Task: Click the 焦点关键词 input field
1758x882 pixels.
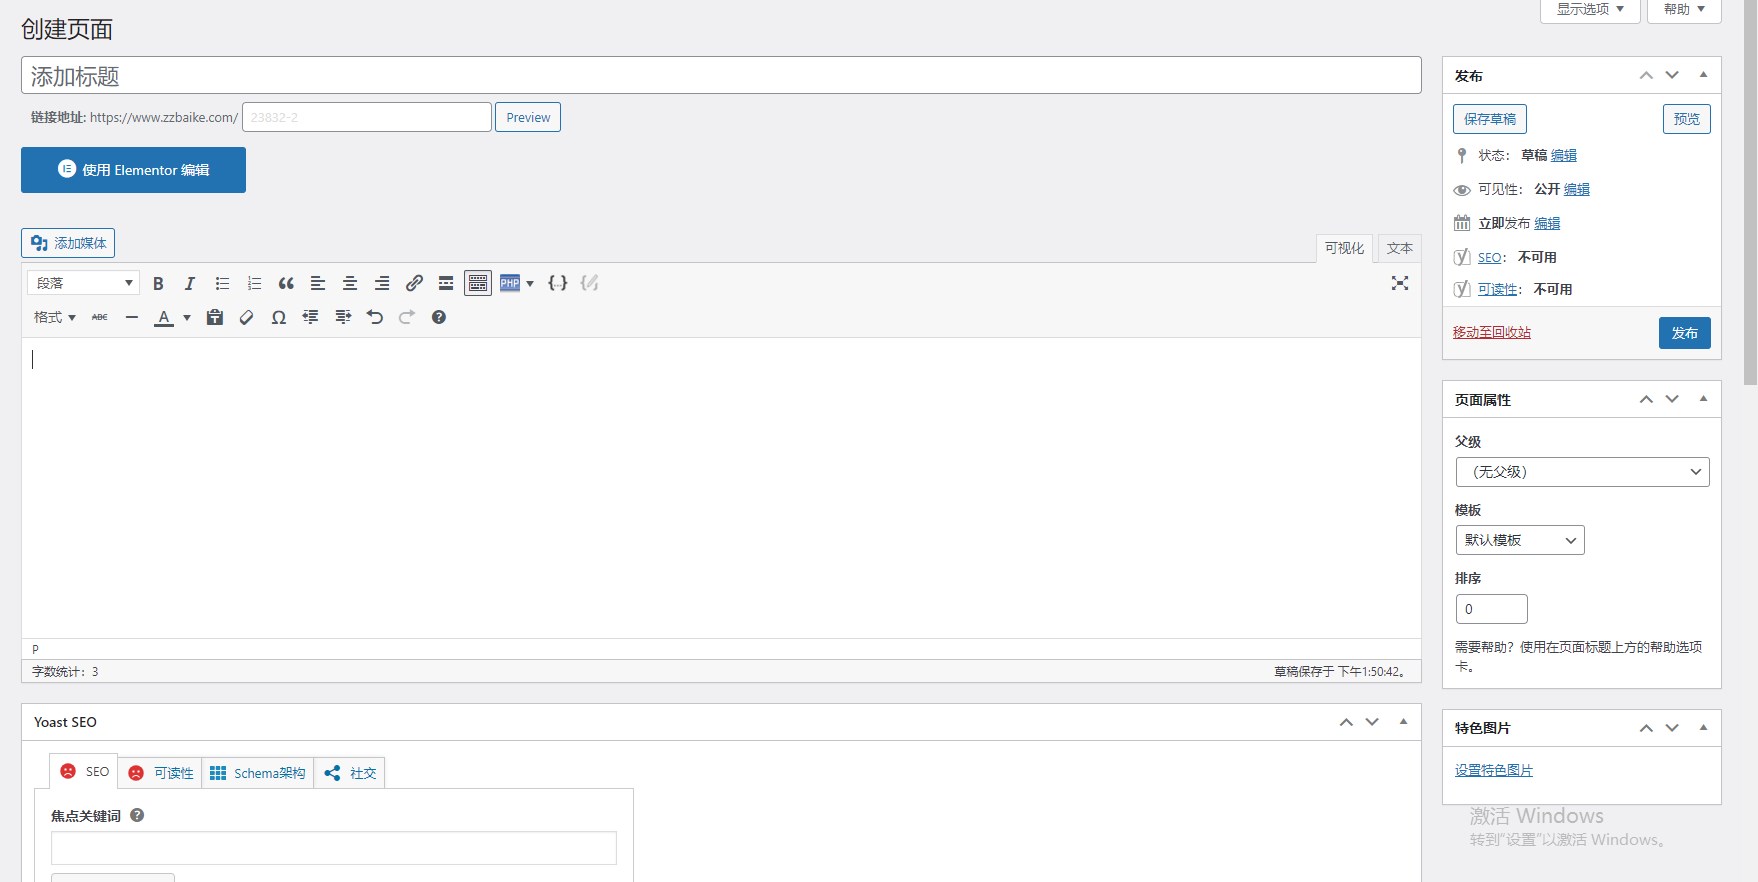Action: pos(334,848)
